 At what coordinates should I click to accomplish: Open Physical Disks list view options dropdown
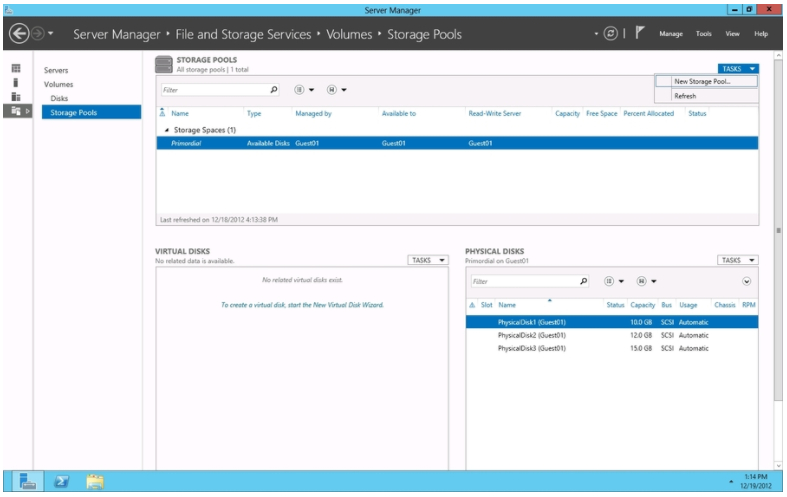tap(613, 281)
